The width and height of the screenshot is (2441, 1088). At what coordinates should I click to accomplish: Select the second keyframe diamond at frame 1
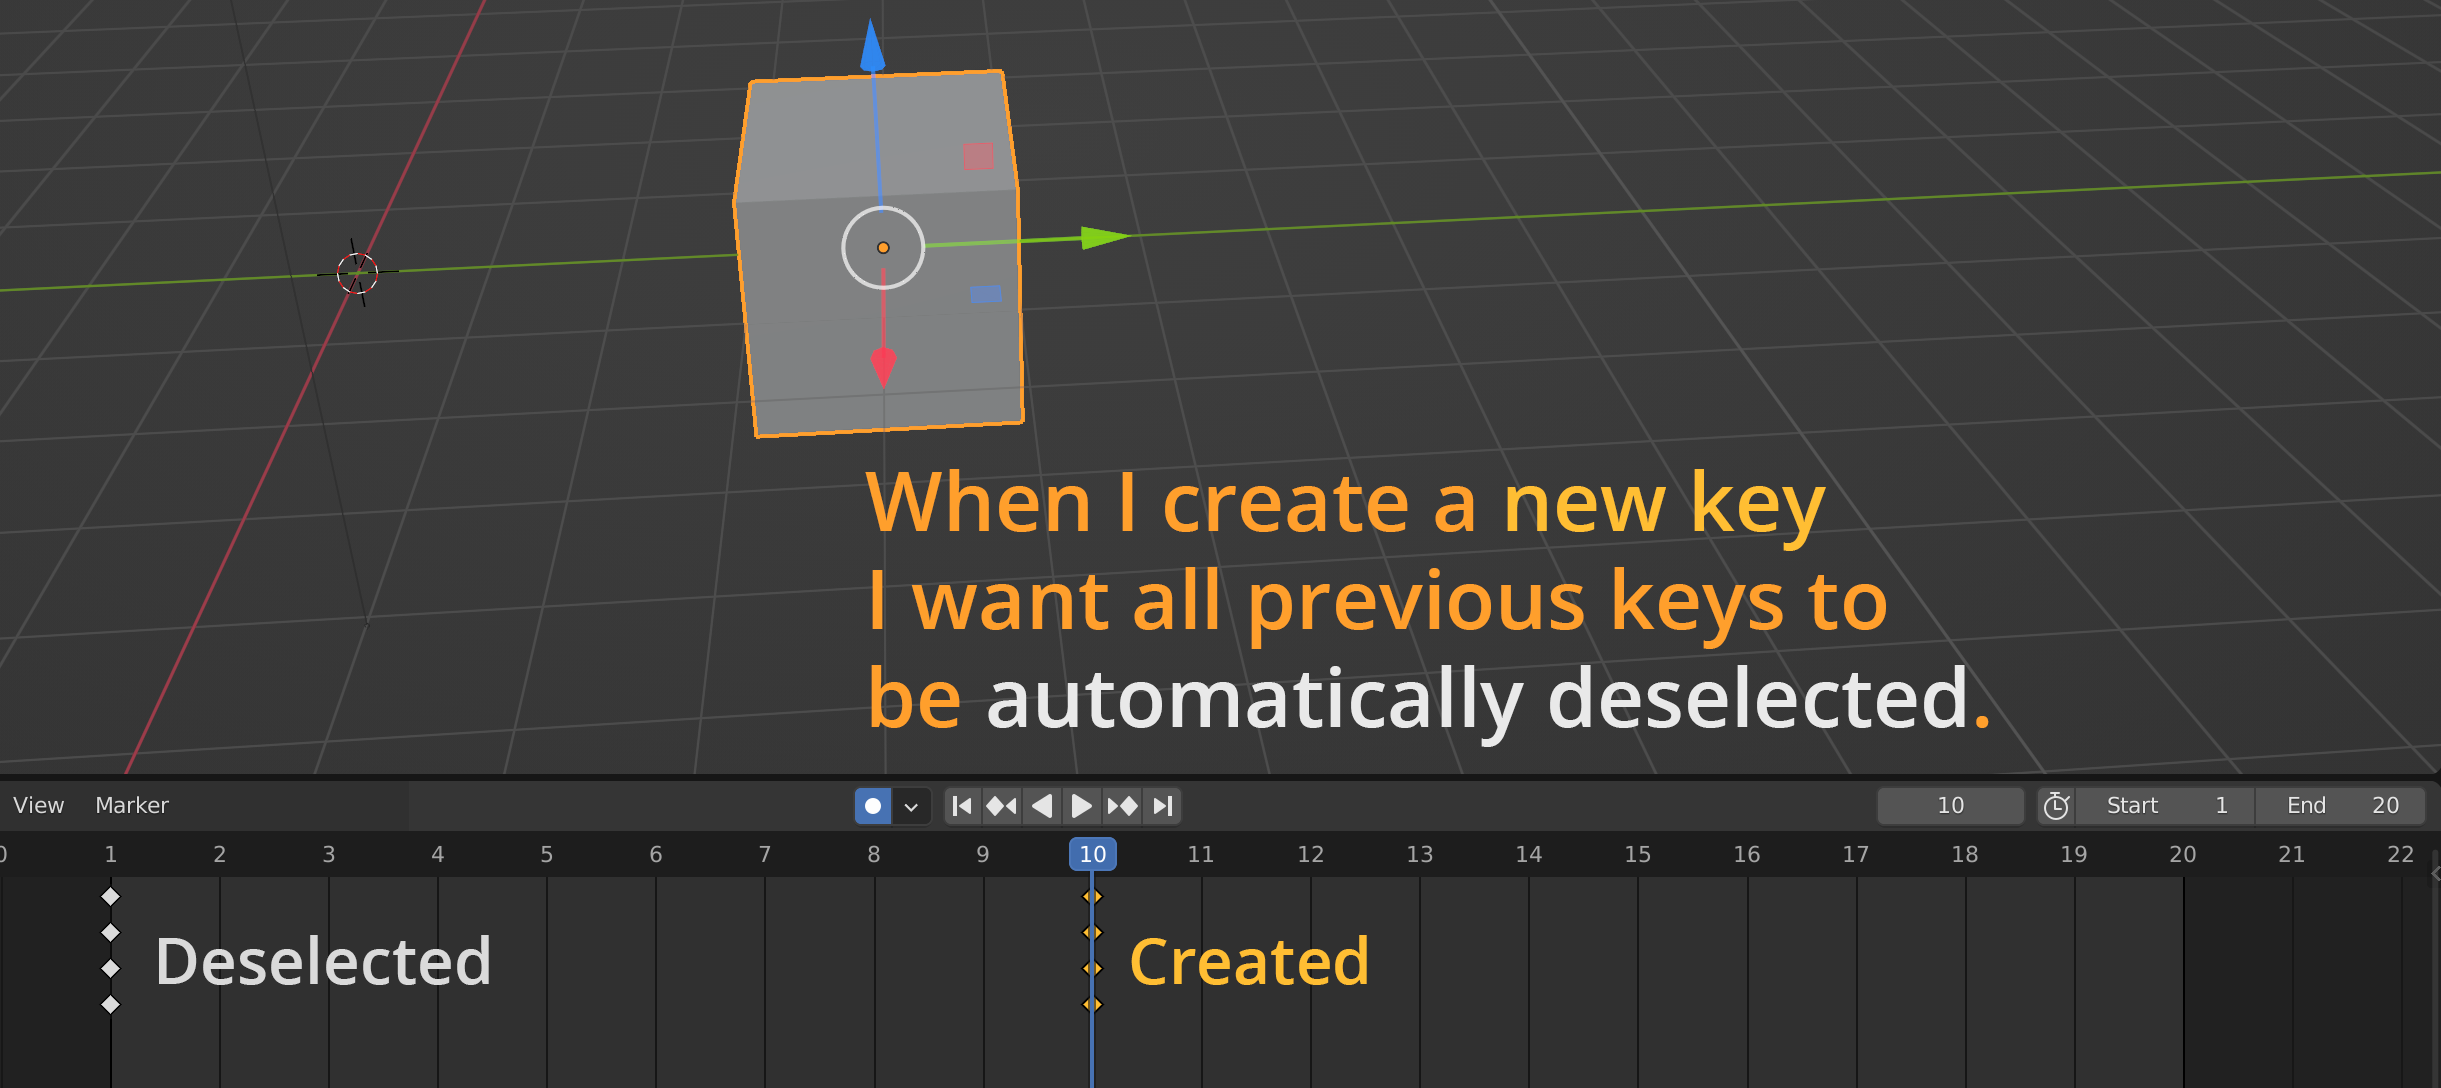tap(111, 933)
